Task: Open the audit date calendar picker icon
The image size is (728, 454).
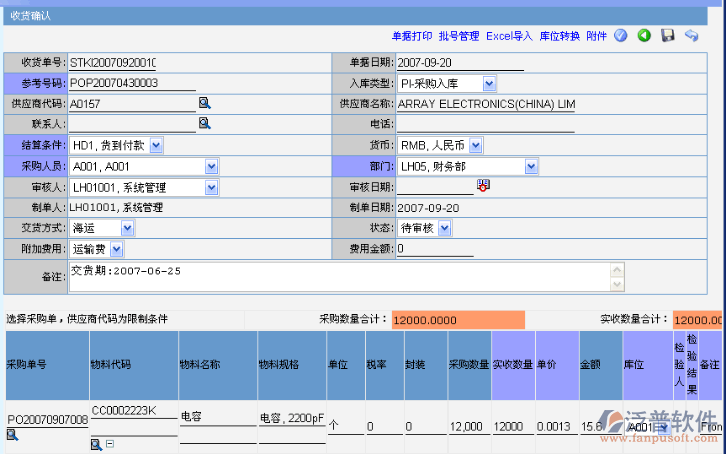Action: (x=484, y=186)
